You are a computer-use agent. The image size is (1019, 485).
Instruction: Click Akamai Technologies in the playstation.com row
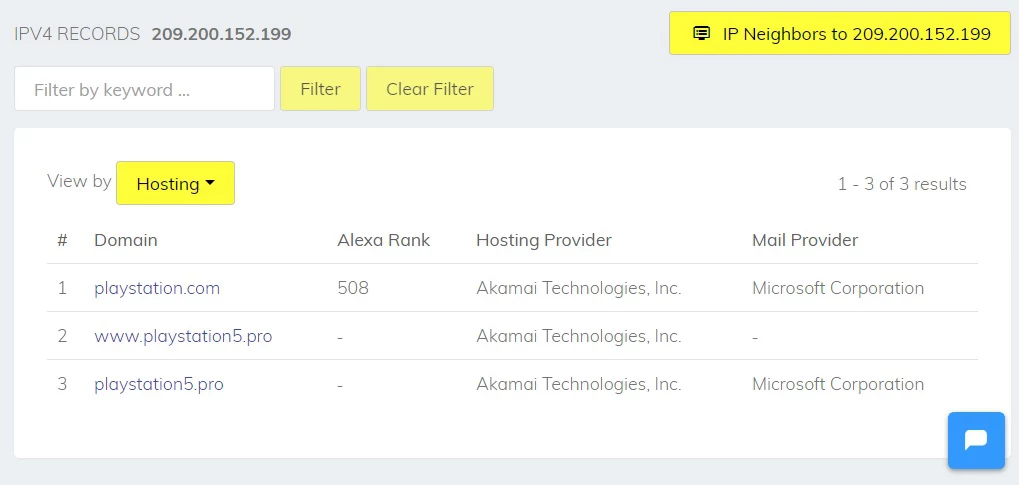pyautogui.click(x=579, y=288)
